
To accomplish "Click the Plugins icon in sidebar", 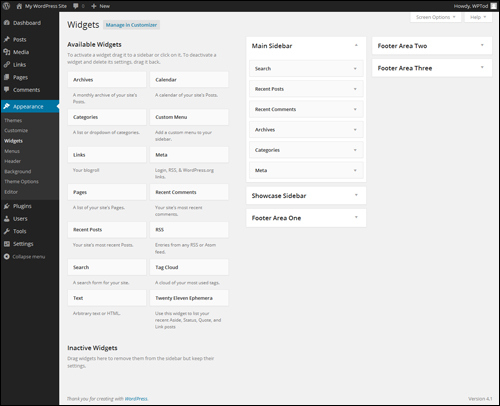I will tap(7, 206).
